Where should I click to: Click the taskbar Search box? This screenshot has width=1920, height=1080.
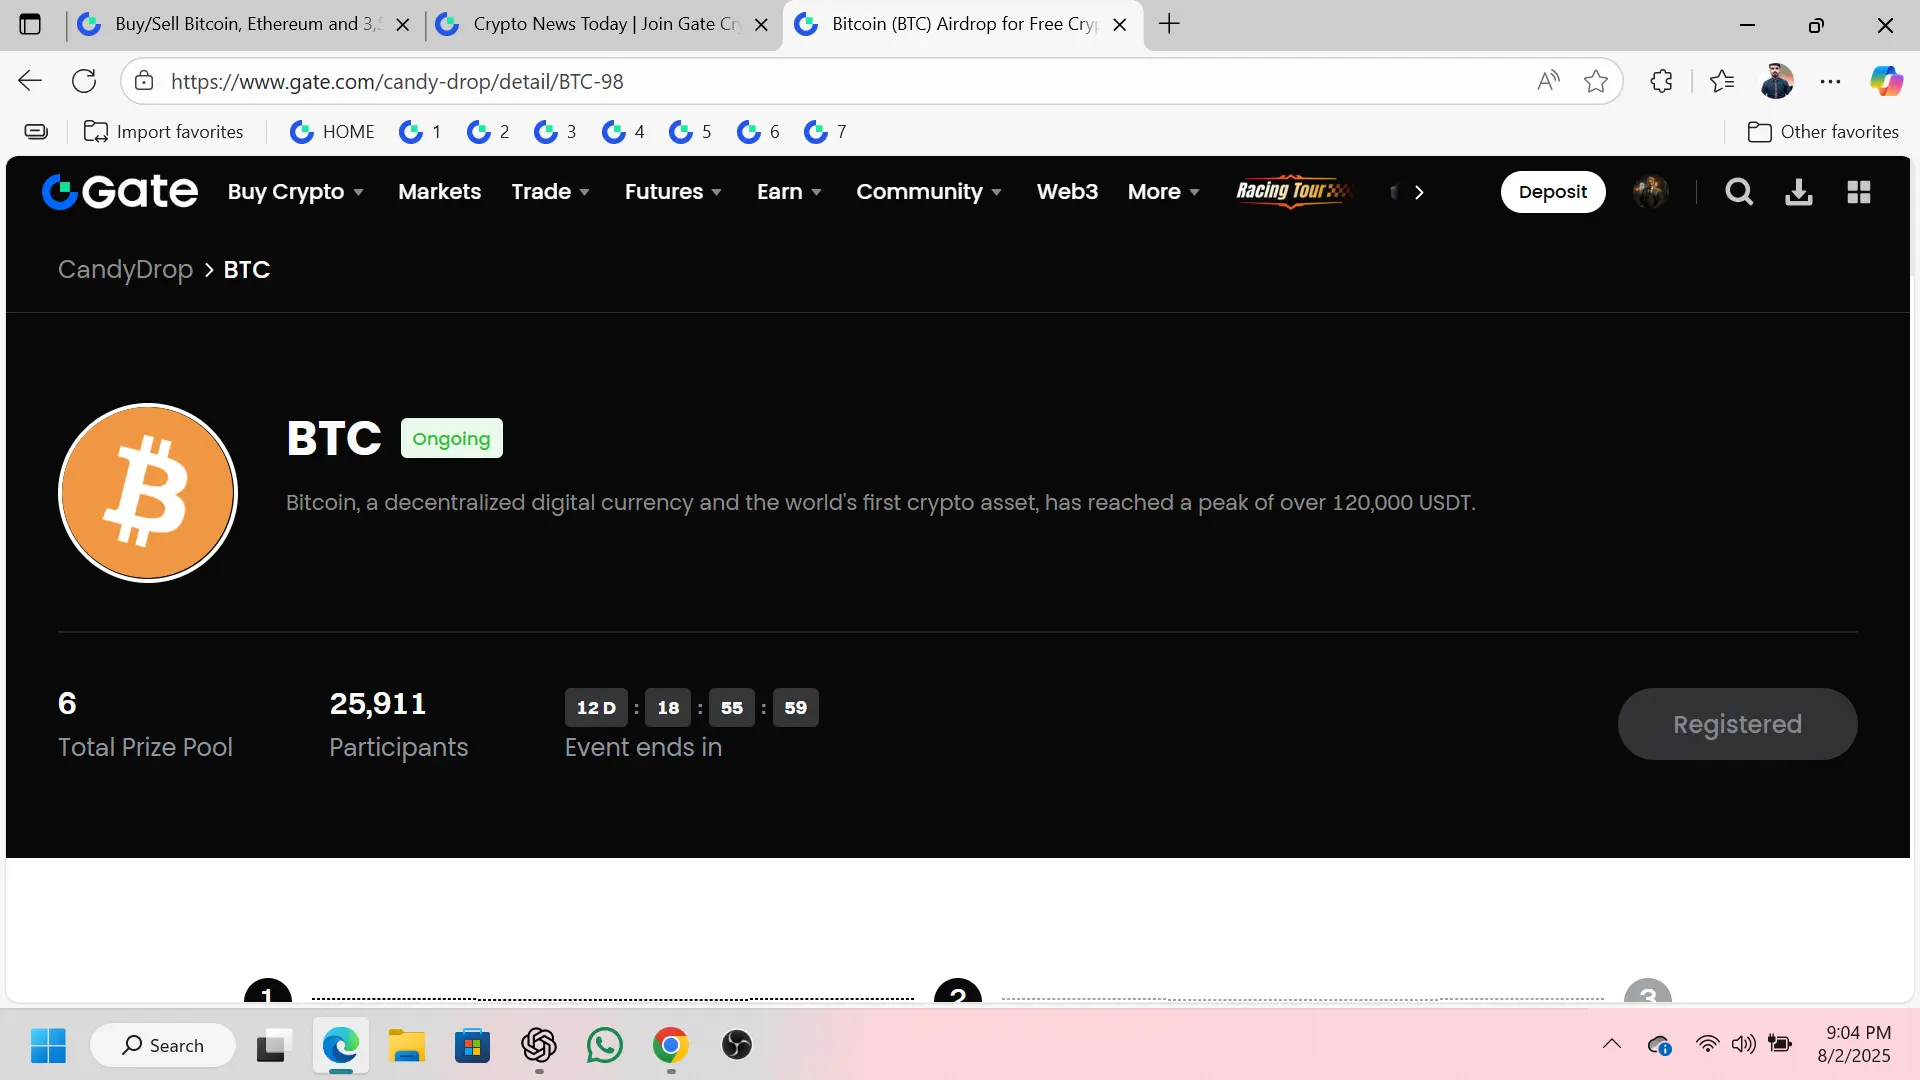[x=163, y=1046]
